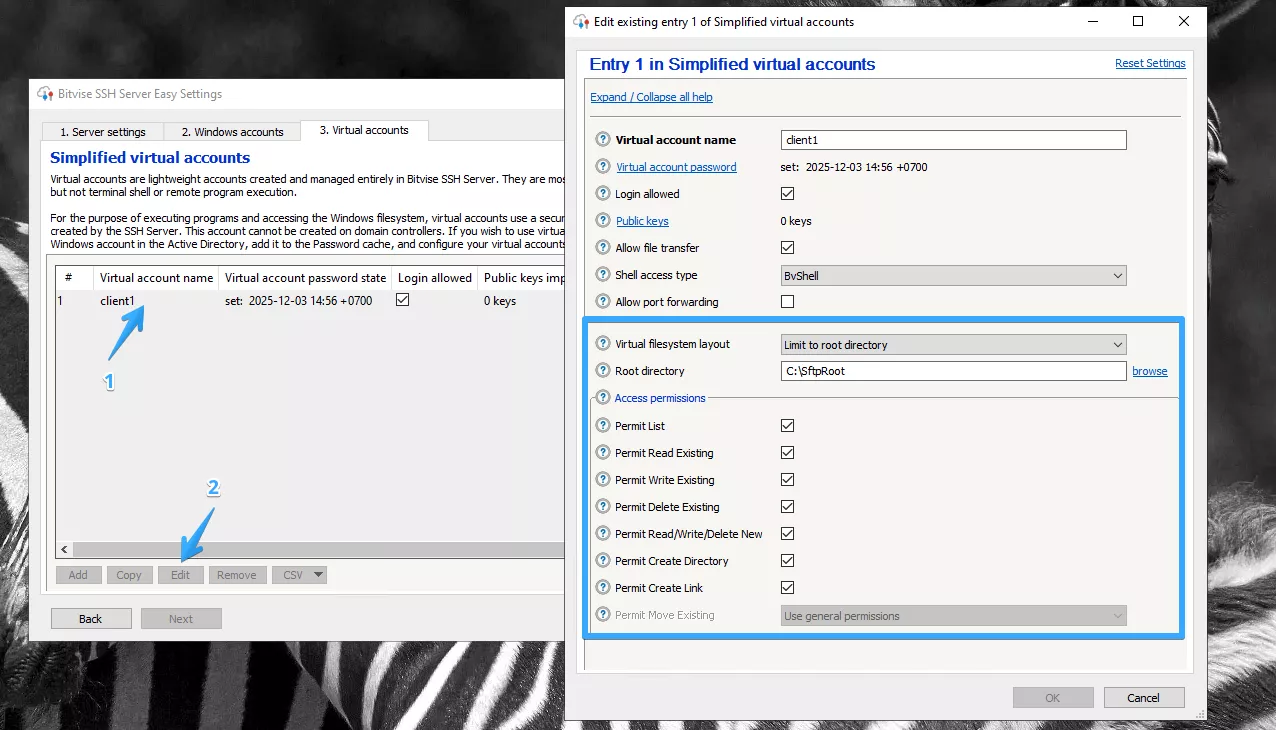Click the Reset Settings link
This screenshot has height=730, width=1276.
(1150, 63)
